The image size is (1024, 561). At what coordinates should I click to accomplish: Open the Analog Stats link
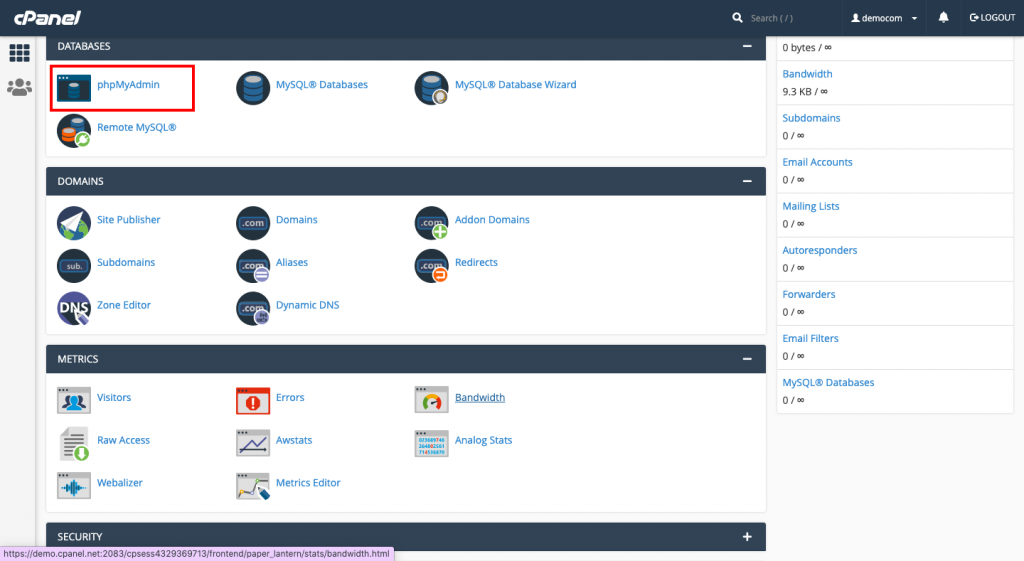tap(483, 440)
